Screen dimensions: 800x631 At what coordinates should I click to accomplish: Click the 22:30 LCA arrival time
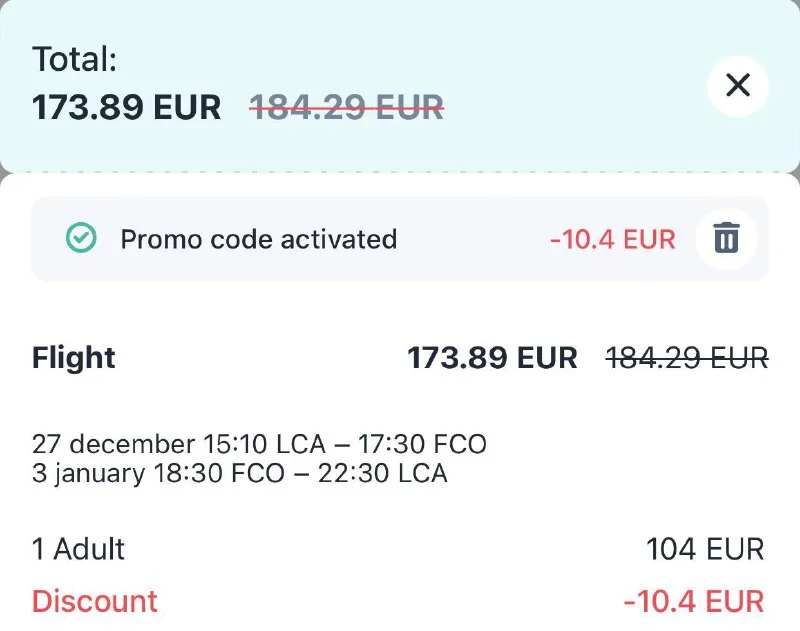click(382, 473)
